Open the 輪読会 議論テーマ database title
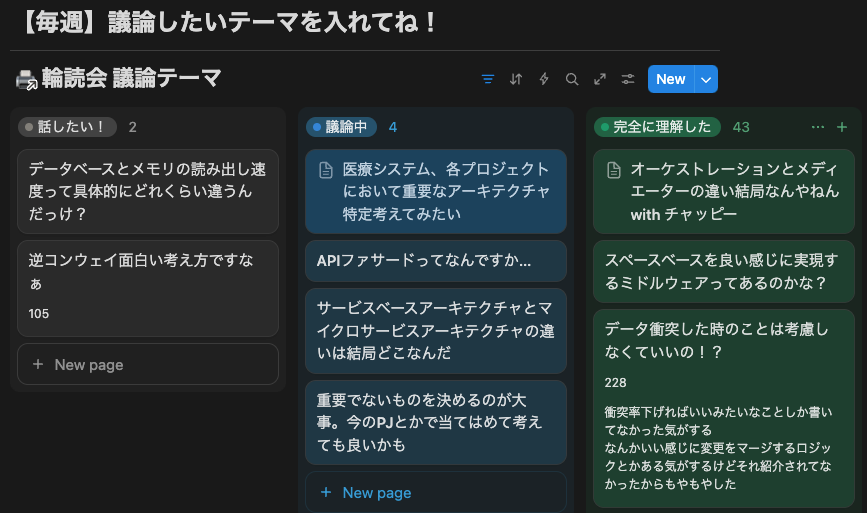Screen dimensions: 867x513 click(132, 78)
